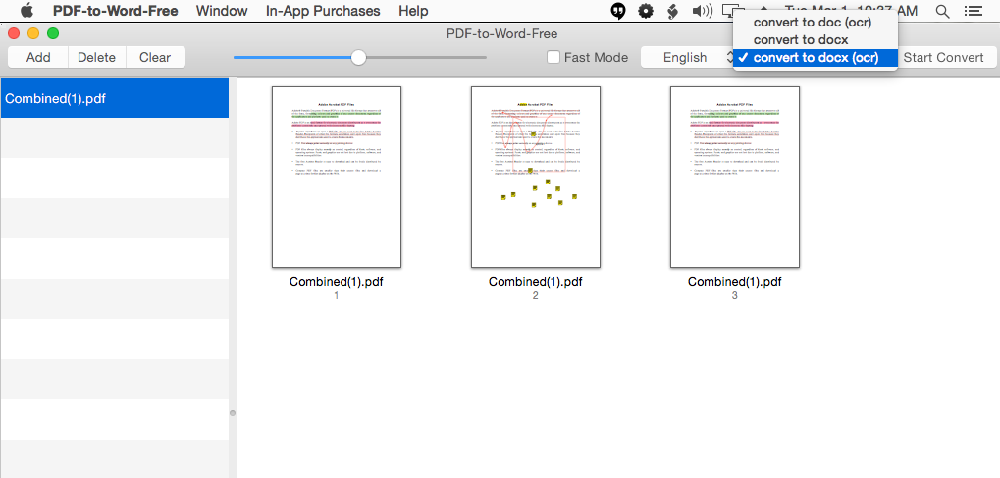Open Notification Center list icon
Viewport: 1000px width, 478px height.
click(973, 11)
